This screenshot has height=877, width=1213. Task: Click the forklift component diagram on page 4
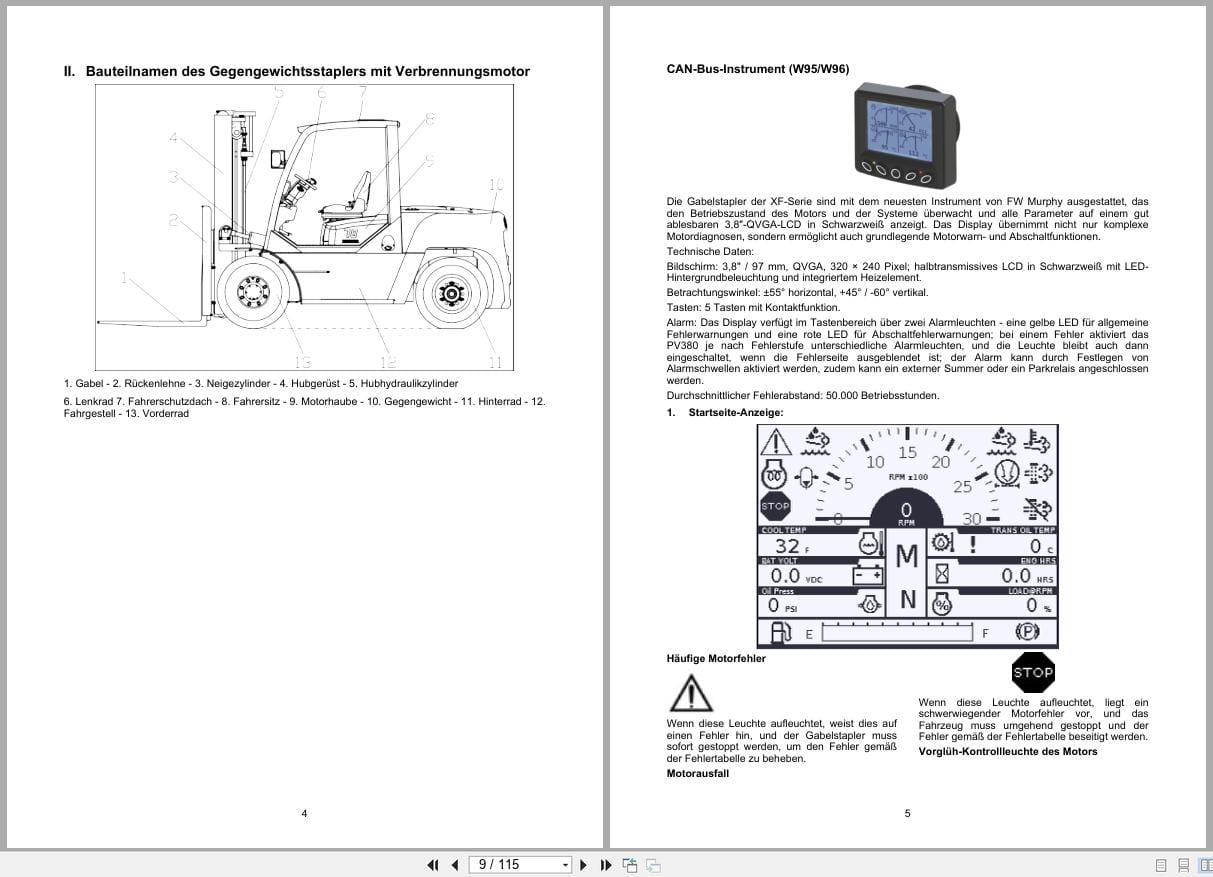coord(304,227)
